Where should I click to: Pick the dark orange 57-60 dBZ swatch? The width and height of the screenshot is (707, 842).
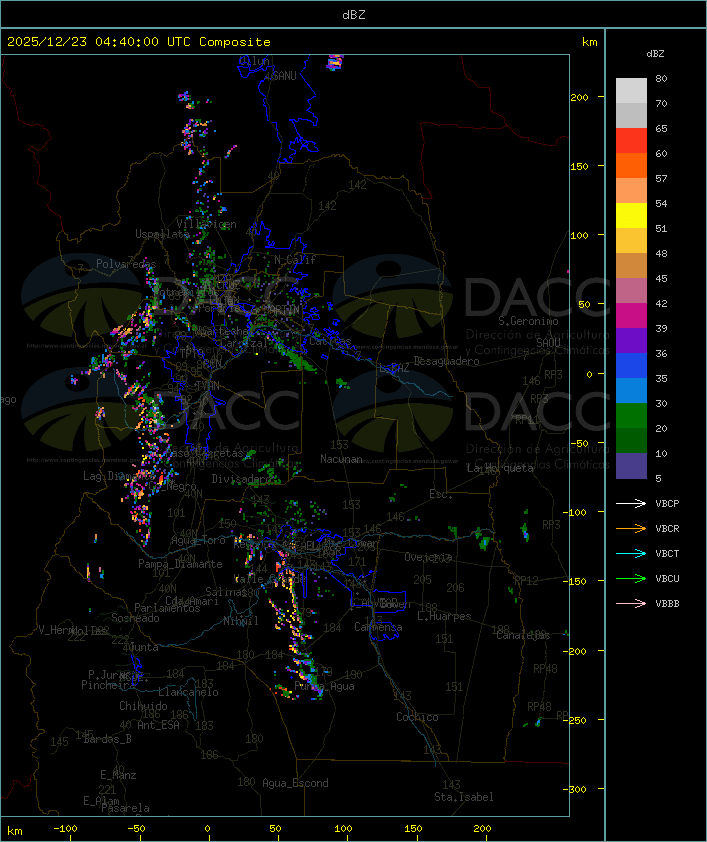[x=631, y=165]
